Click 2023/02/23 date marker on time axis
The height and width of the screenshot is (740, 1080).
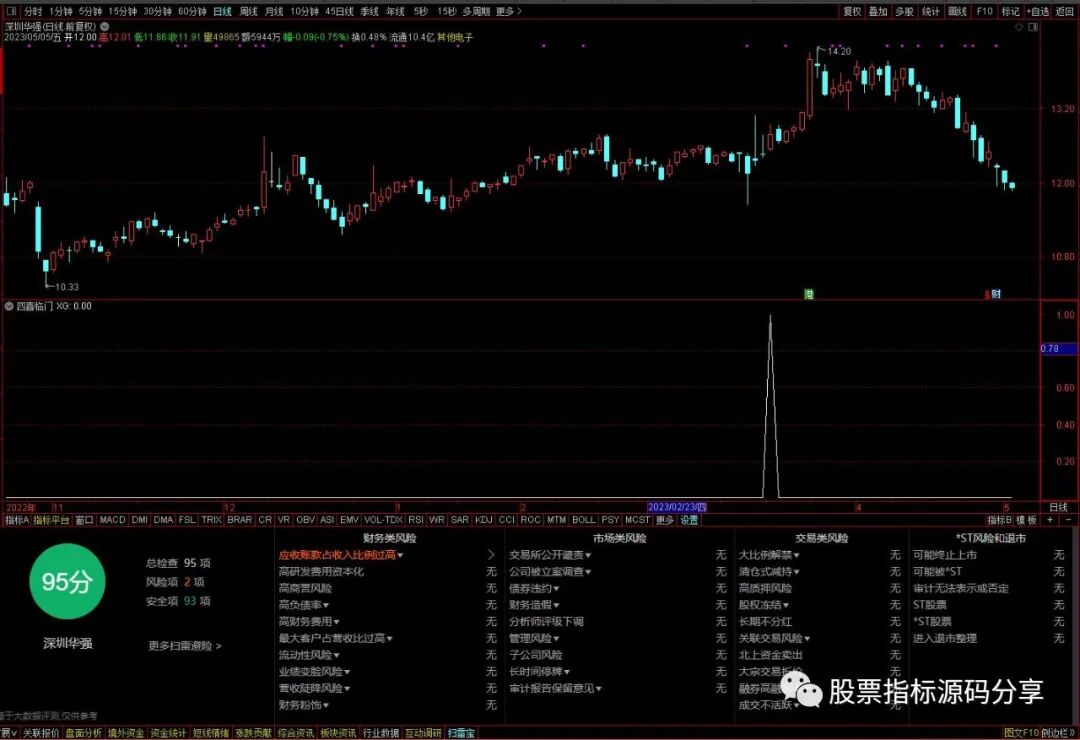pyautogui.click(x=677, y=507)
